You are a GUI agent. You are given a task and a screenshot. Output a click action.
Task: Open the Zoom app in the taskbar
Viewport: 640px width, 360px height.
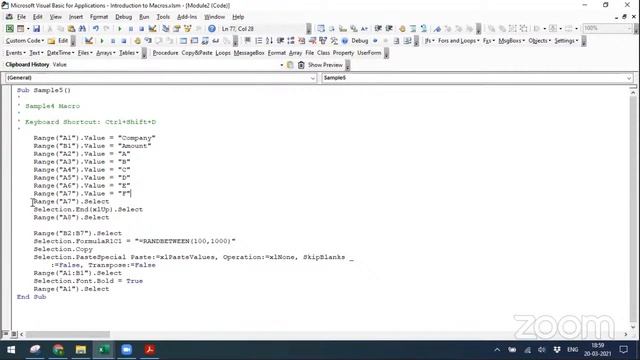tap(127, 350)
